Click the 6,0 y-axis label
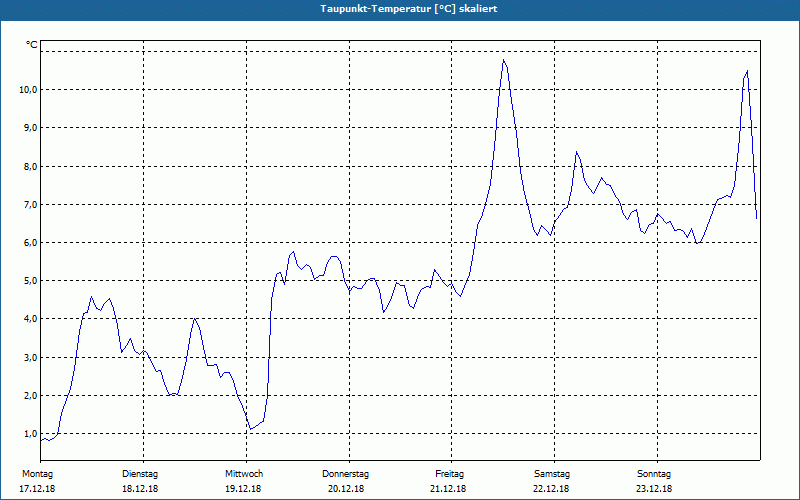This screenshot has width=800, height=500. pyautogui.click(x=30, y=242)
